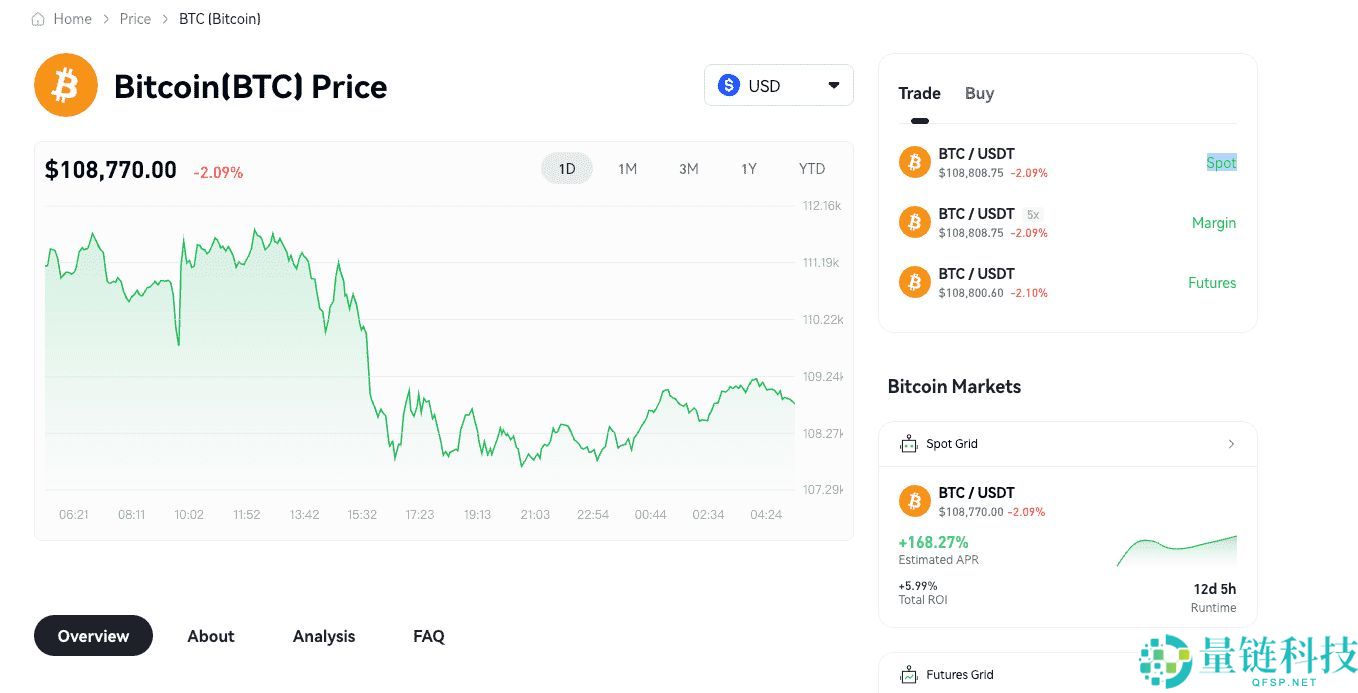Switch to the Buy tab
This screenshot has width=1358, height=693.
(979, 93)
